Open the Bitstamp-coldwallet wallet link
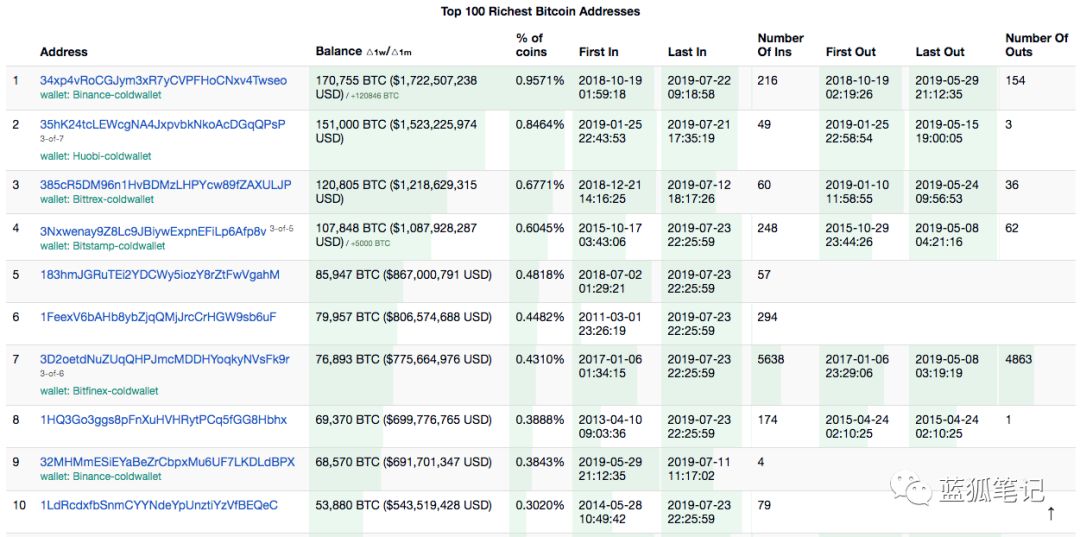This screenshot has height=537, width=1080. 118,246
